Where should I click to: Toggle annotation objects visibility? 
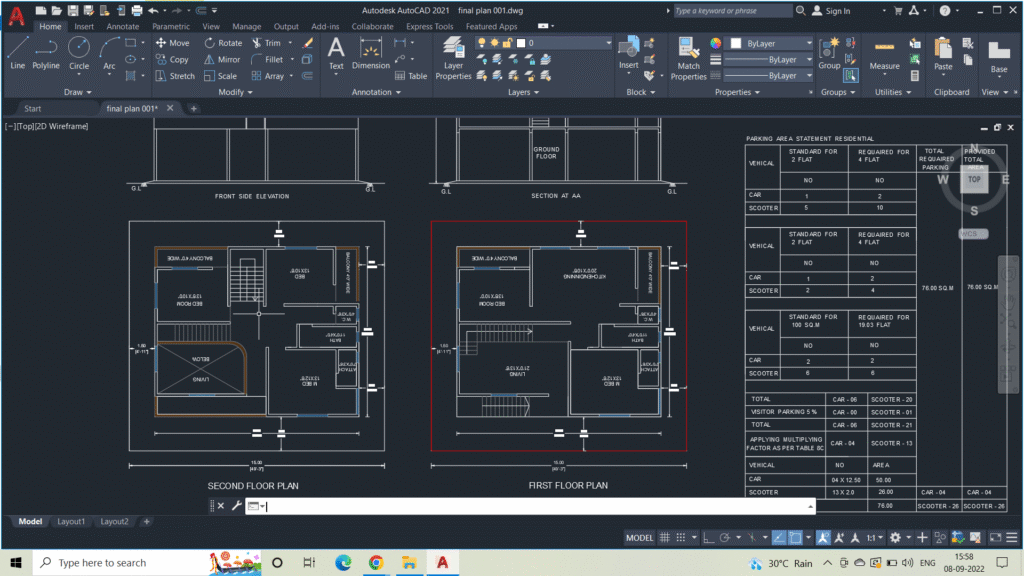[824, 537]
